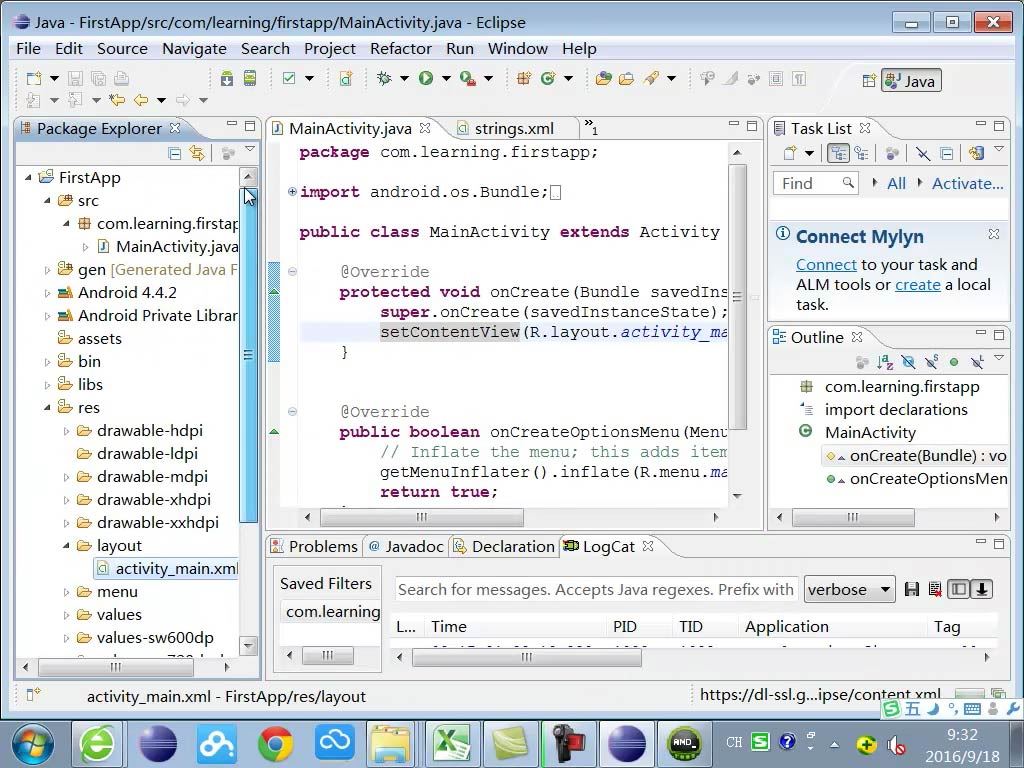Expand the values folder
This screenshot has width=1024, height=768.
pos(66,615)
